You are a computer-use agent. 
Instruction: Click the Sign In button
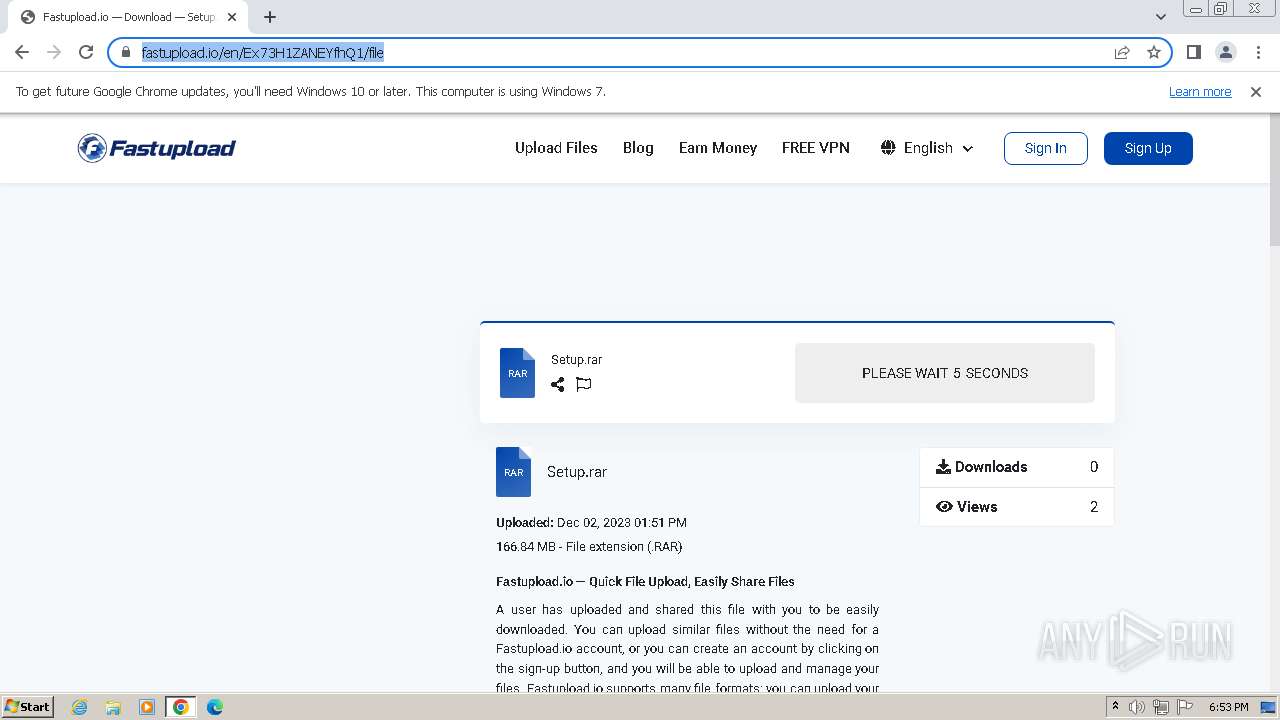(x=1046, y=148)
